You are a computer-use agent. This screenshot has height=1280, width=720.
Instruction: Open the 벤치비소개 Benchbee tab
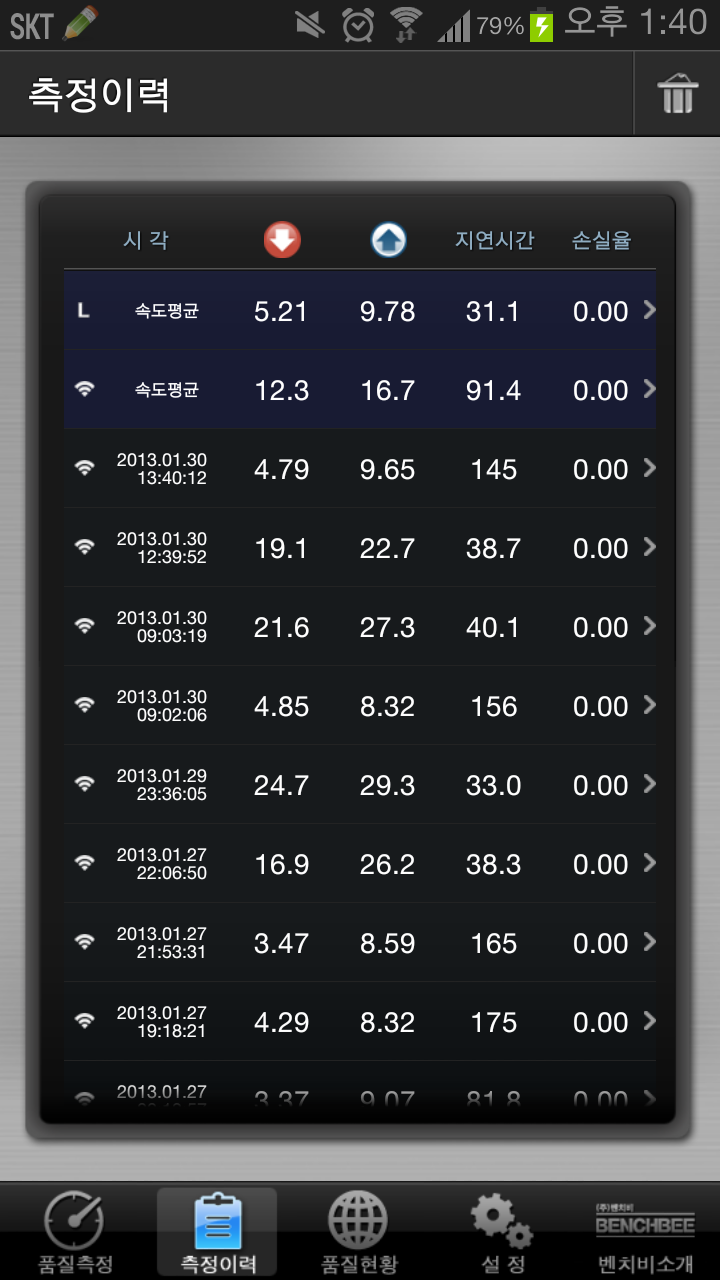(x=645, y=1232)
